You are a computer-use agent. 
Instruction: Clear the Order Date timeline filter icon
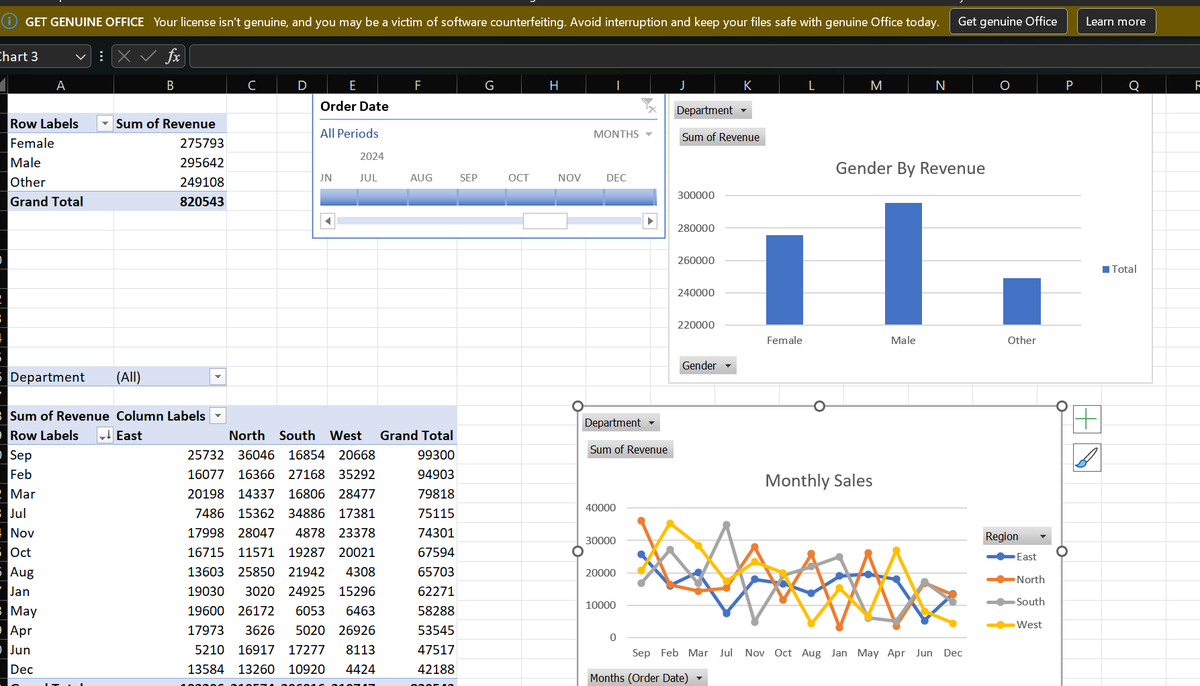648,105
